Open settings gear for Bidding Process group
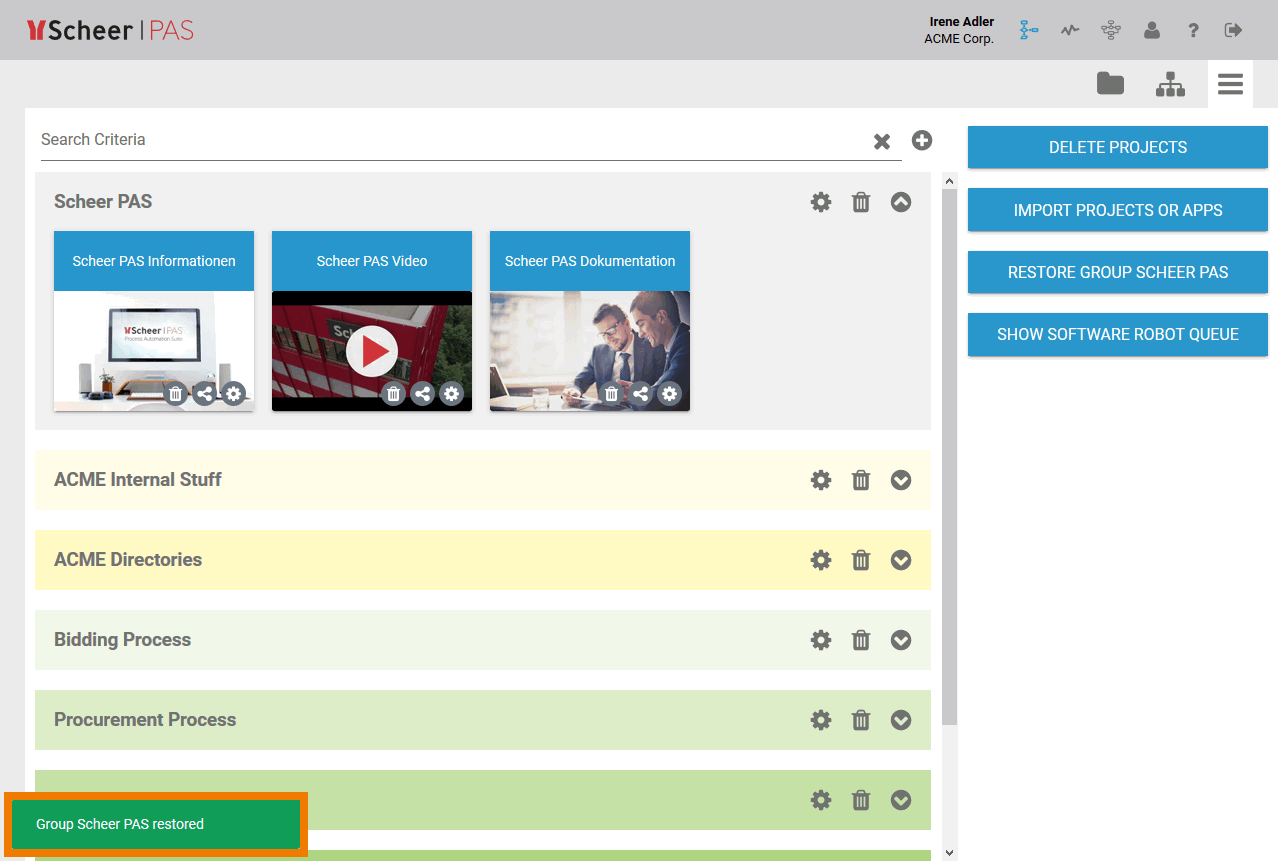 pyautogui.click(x=820, y=640)
